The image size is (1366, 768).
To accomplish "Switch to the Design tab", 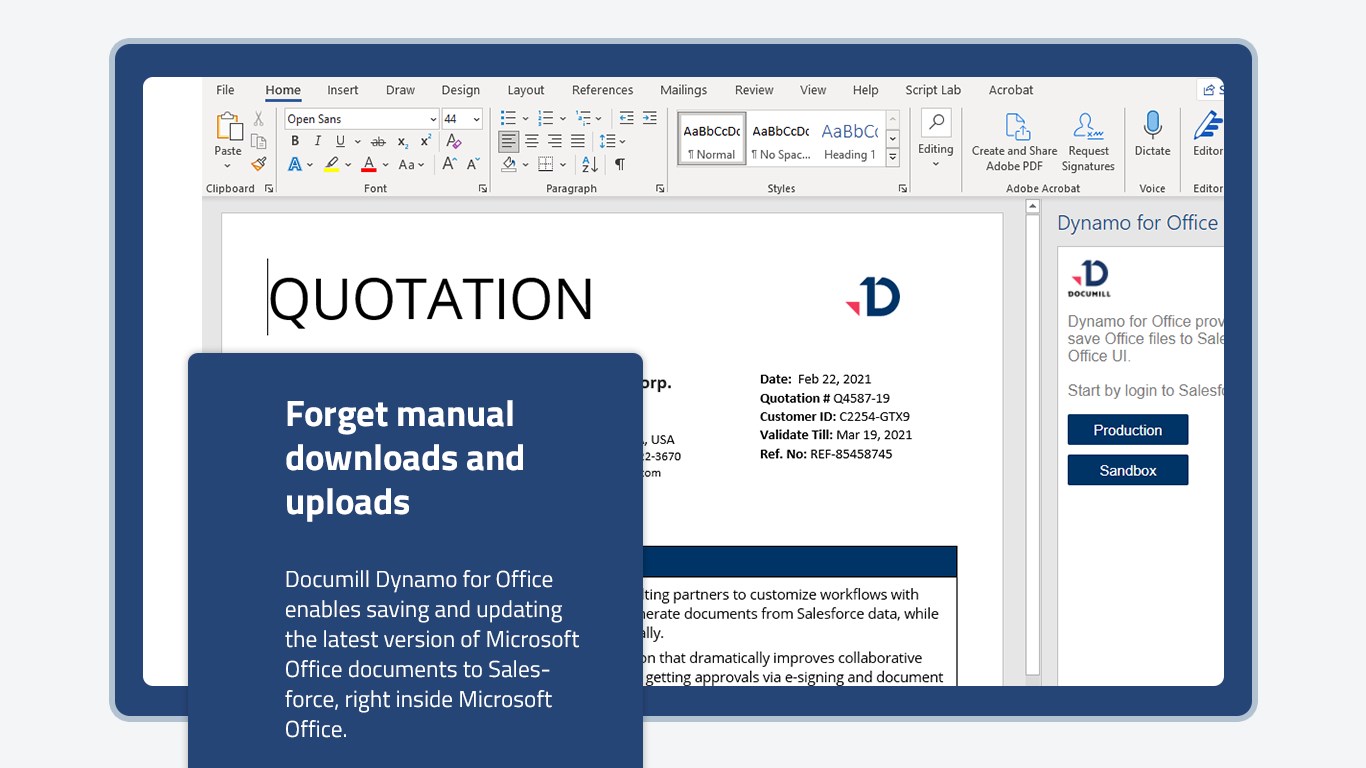I will tap(461, 90).
